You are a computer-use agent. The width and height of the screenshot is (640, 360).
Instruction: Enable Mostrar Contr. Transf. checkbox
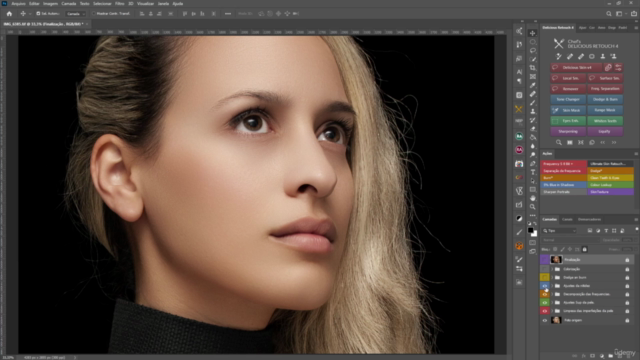pyautogui.click(x=94, y=13)
